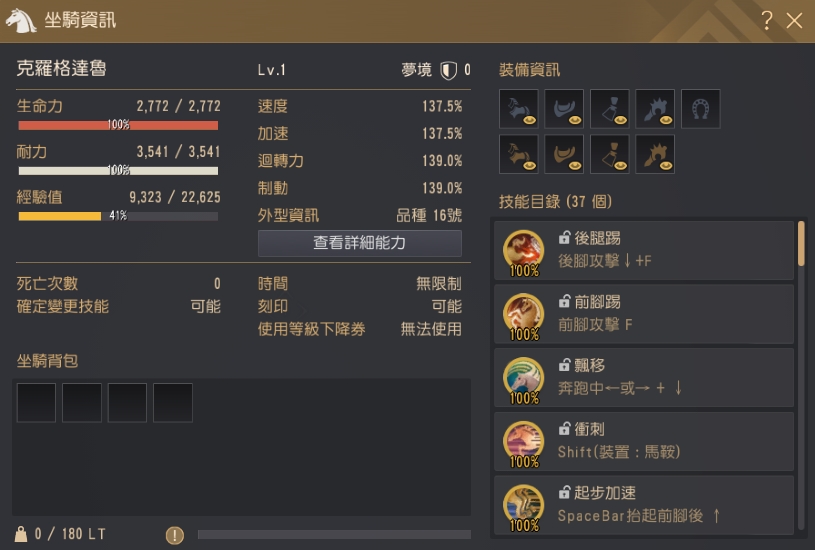Click the 飄移 skill icon
This screenshot has width=815, height=550.
[x=523, y=379]
